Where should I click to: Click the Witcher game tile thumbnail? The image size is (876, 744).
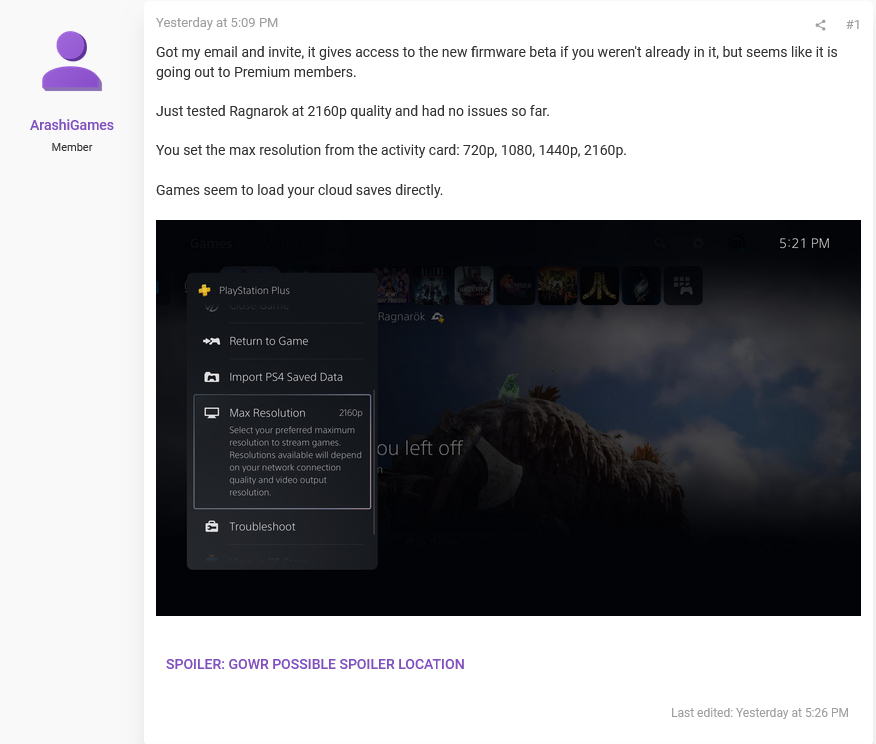pyautogui.click(x=473, y=286)
